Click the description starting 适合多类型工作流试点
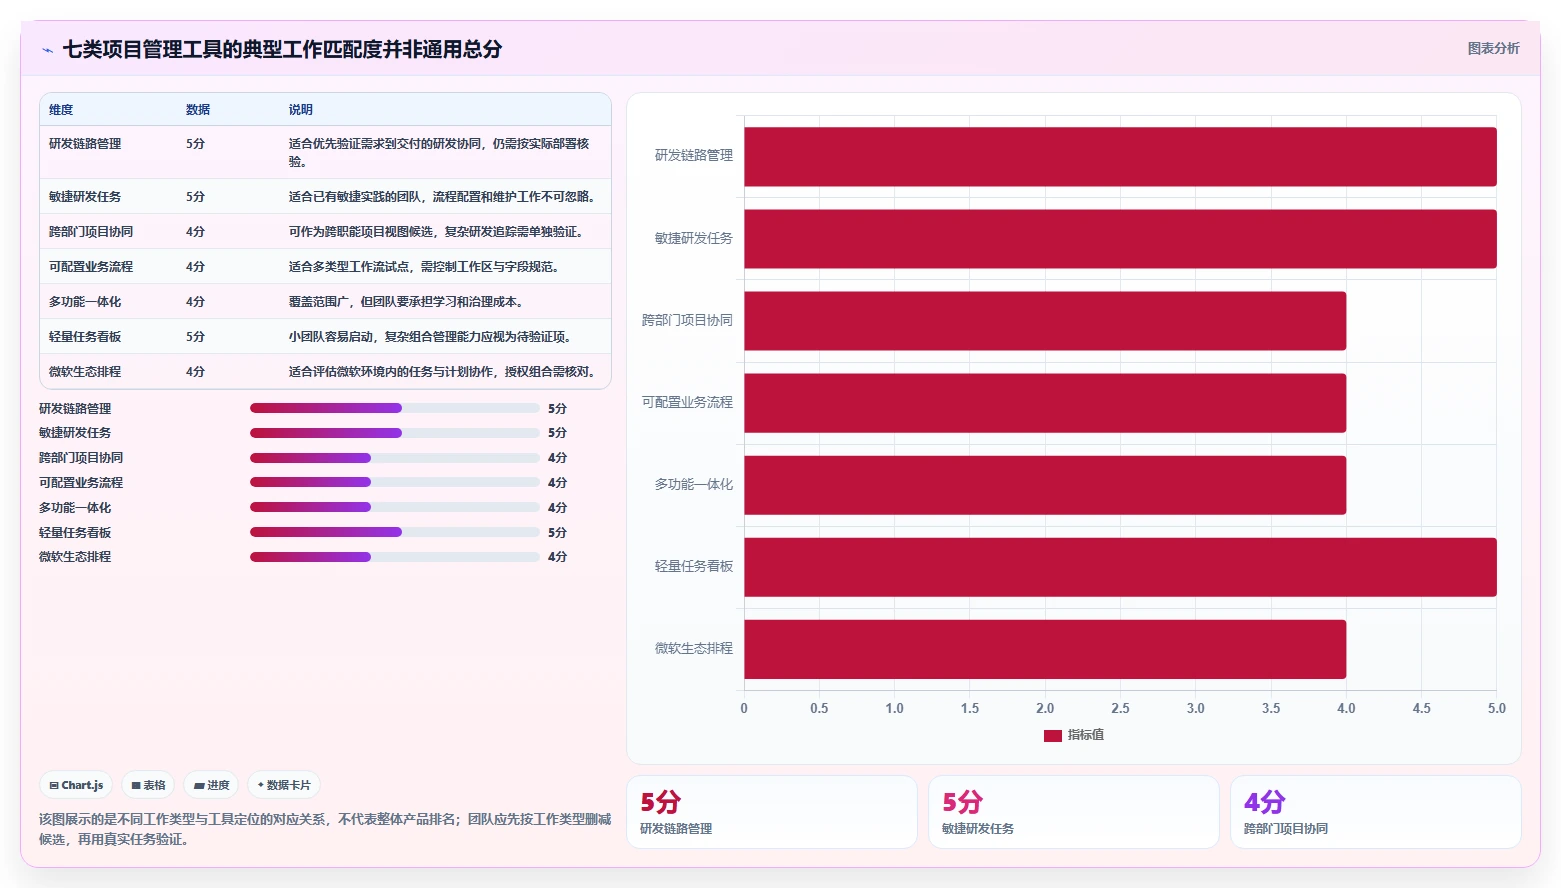 tap(427, 267)
